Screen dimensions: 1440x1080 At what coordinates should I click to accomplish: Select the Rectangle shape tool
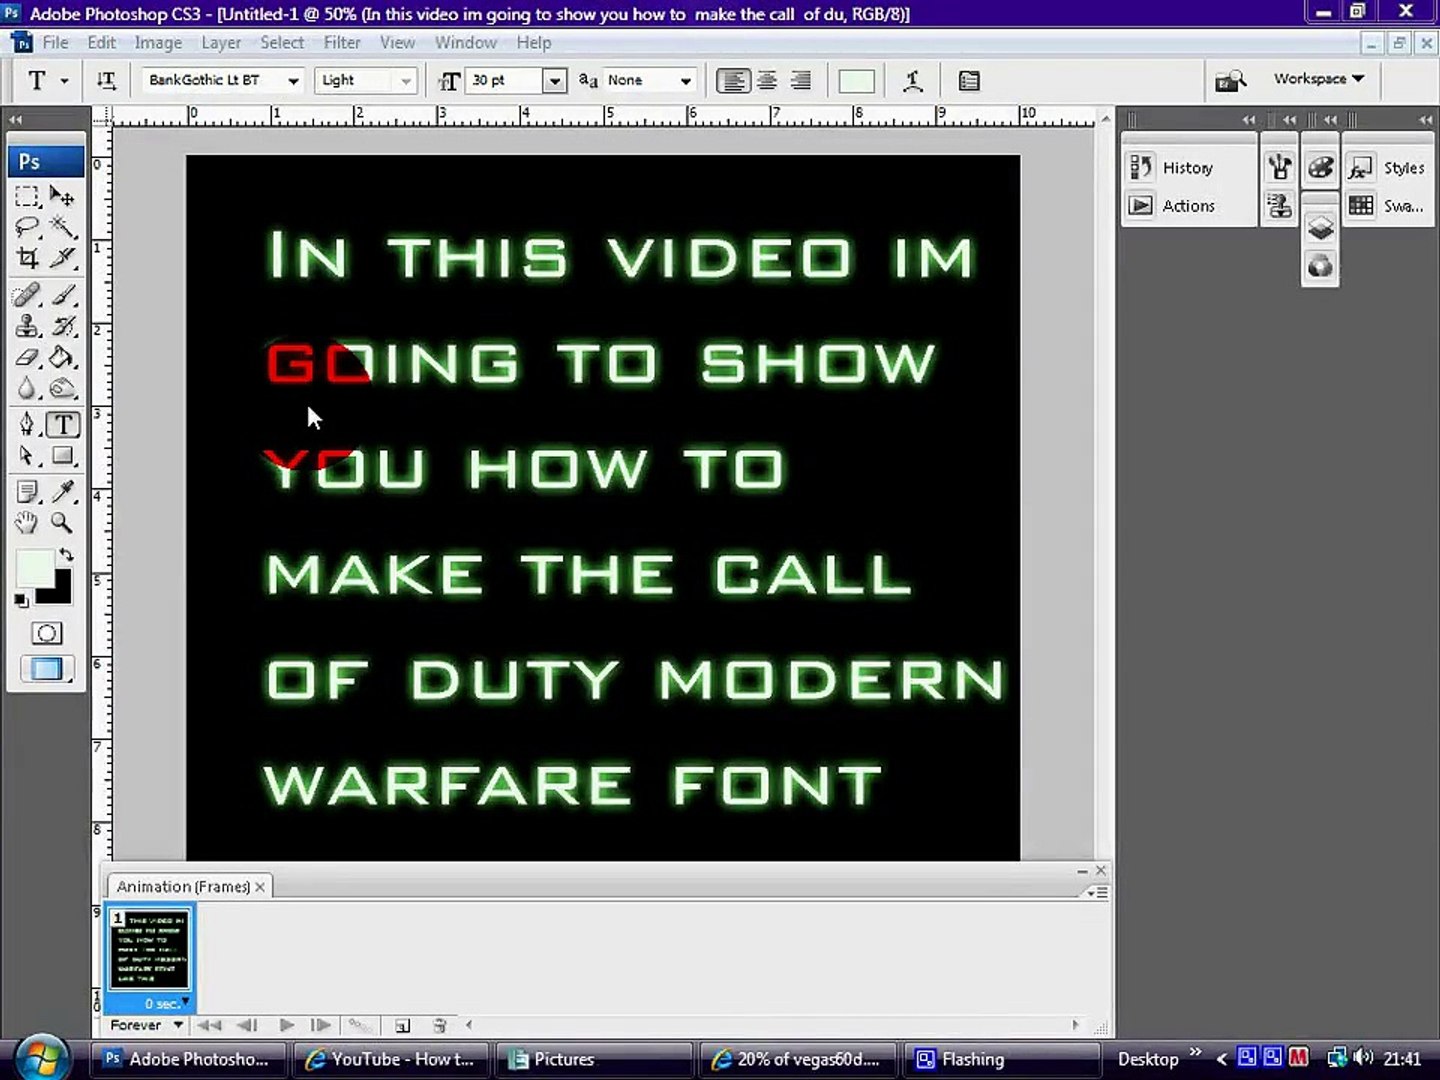[x=62, y=456]
